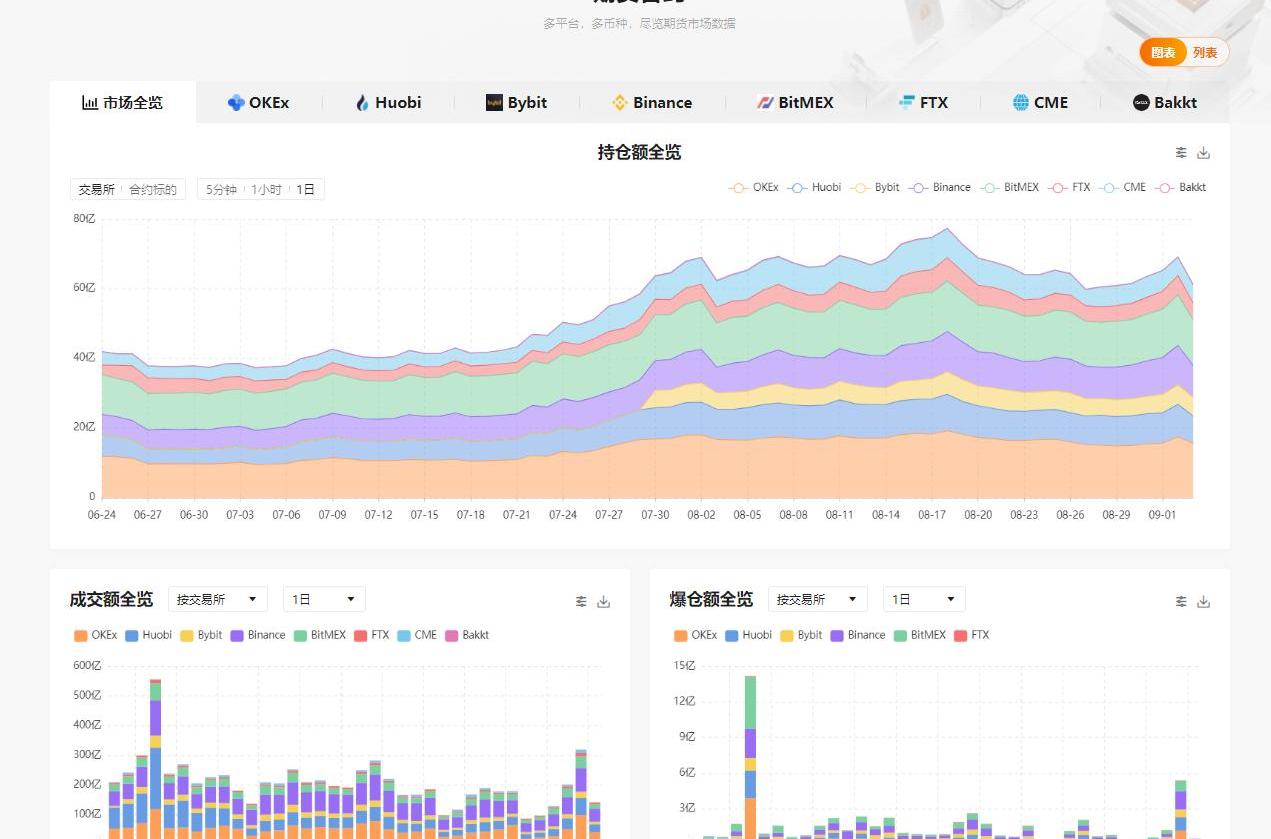Toggle Bybit swatch in 成交额全览 legend
1271x839 pixels.
coord(186,635)
